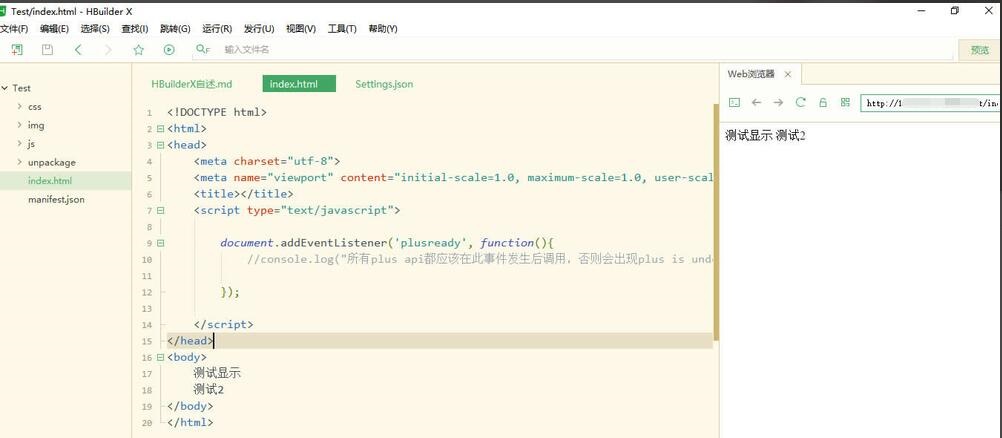Close the Web浏览器 tab
The image size is (1002, 438).
pyautogui.click(x=788, y=74)
